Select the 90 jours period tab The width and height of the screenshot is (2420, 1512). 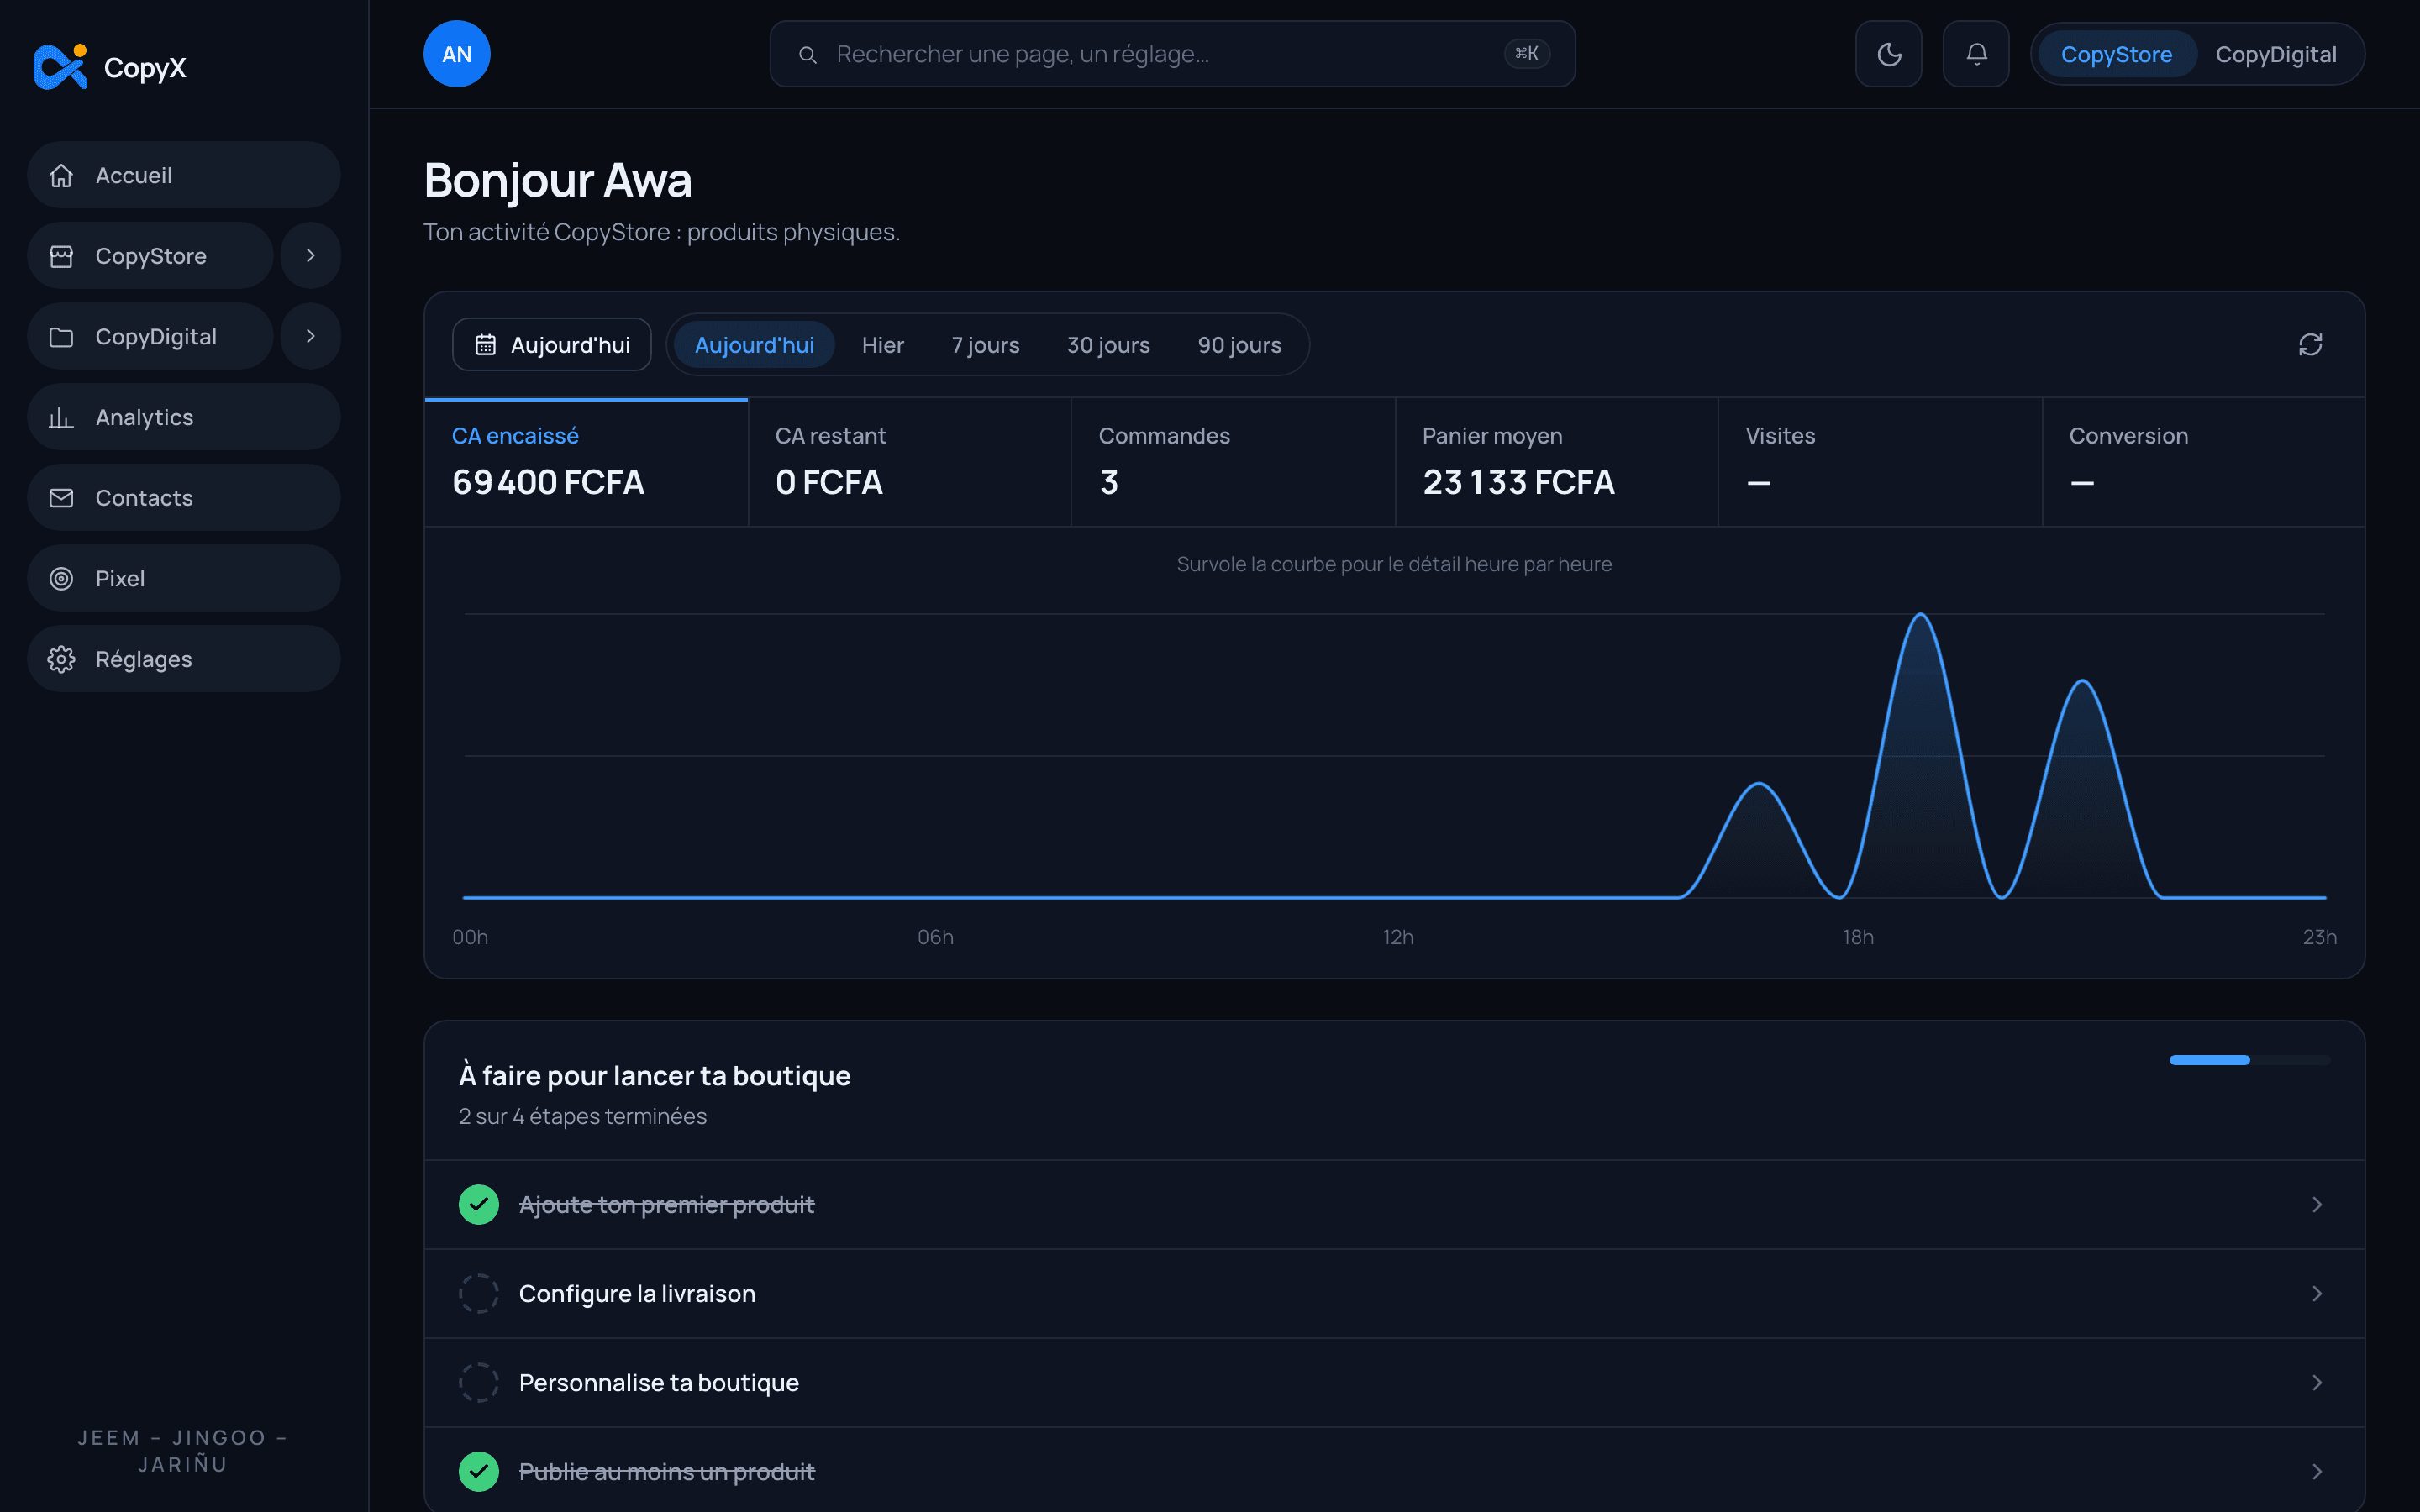[x=1239, y=345]
